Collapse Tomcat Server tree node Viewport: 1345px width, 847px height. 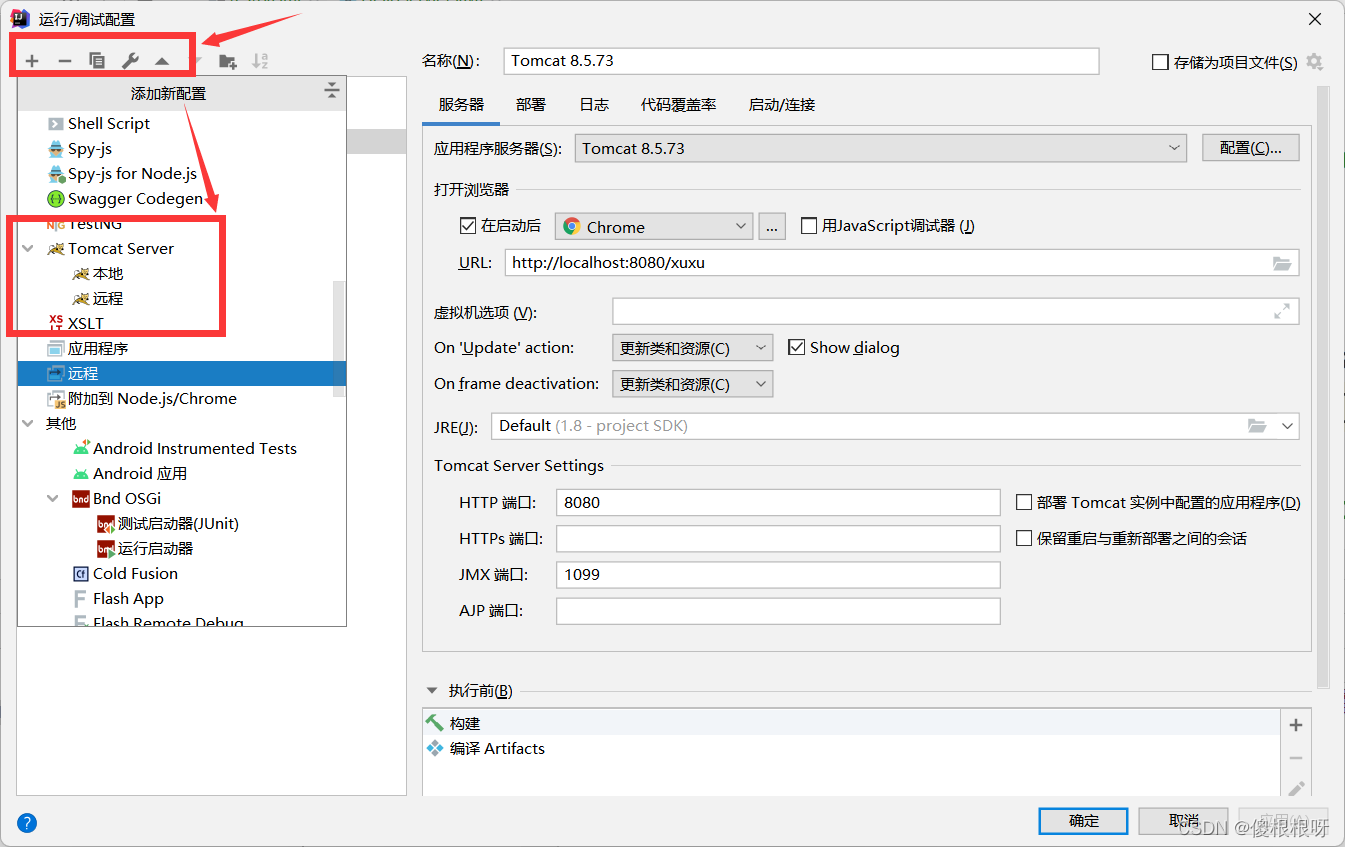[28, 248]
